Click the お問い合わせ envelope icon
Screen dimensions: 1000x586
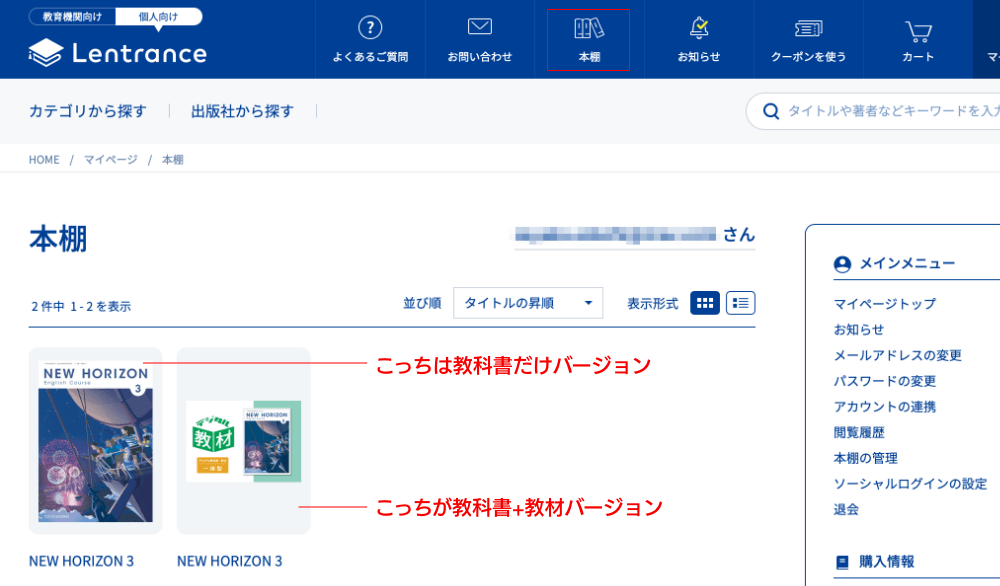(x=480, y=27)
